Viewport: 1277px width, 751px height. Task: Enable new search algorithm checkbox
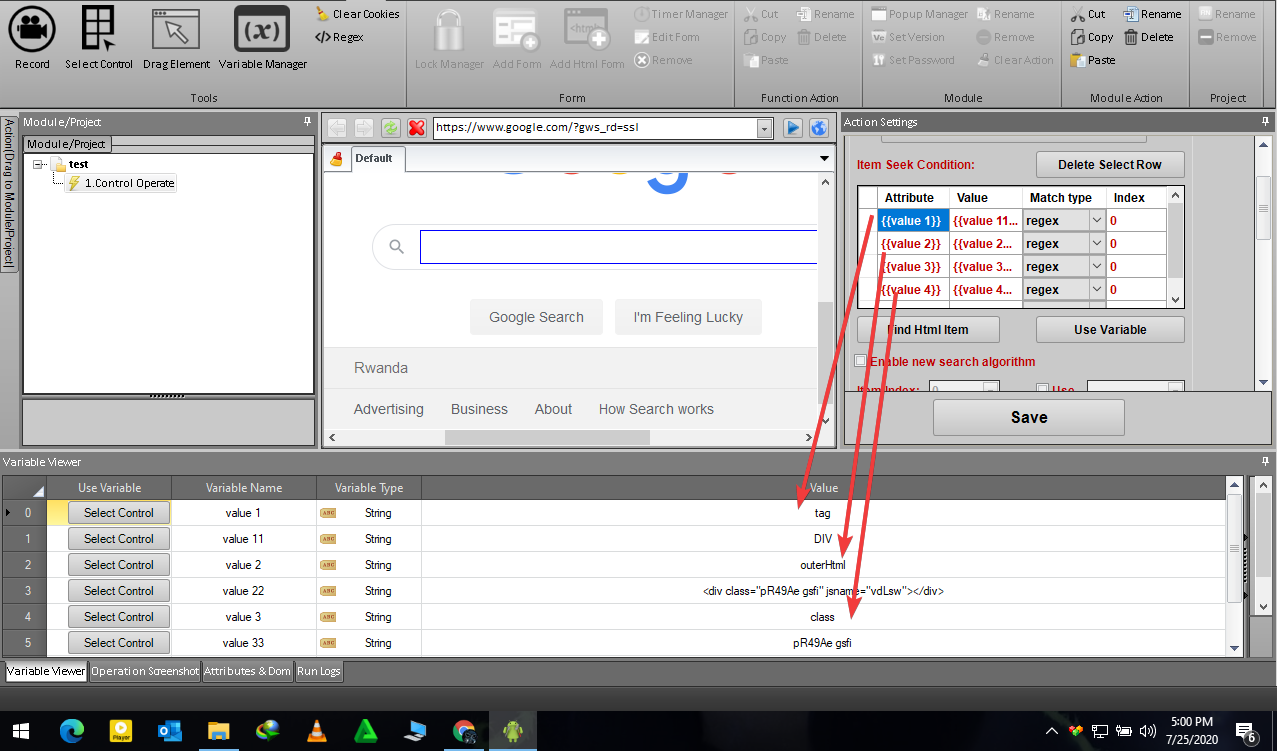coord(860,361)
